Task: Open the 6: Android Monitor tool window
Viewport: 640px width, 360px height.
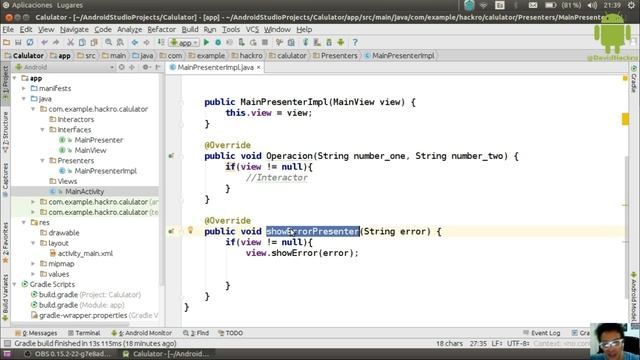Action: pyautogui.click(x=142, y=333)
